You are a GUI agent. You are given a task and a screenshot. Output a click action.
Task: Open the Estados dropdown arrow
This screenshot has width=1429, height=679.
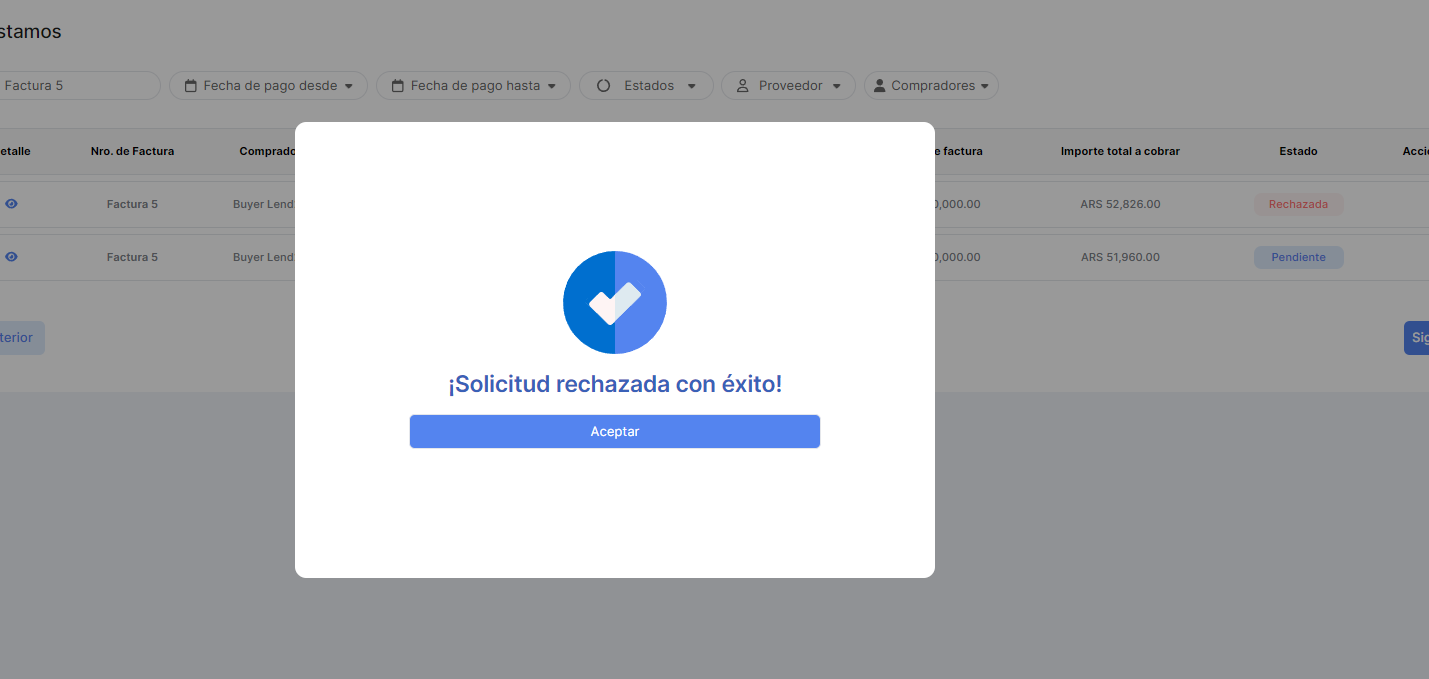(x=691, y=86)
